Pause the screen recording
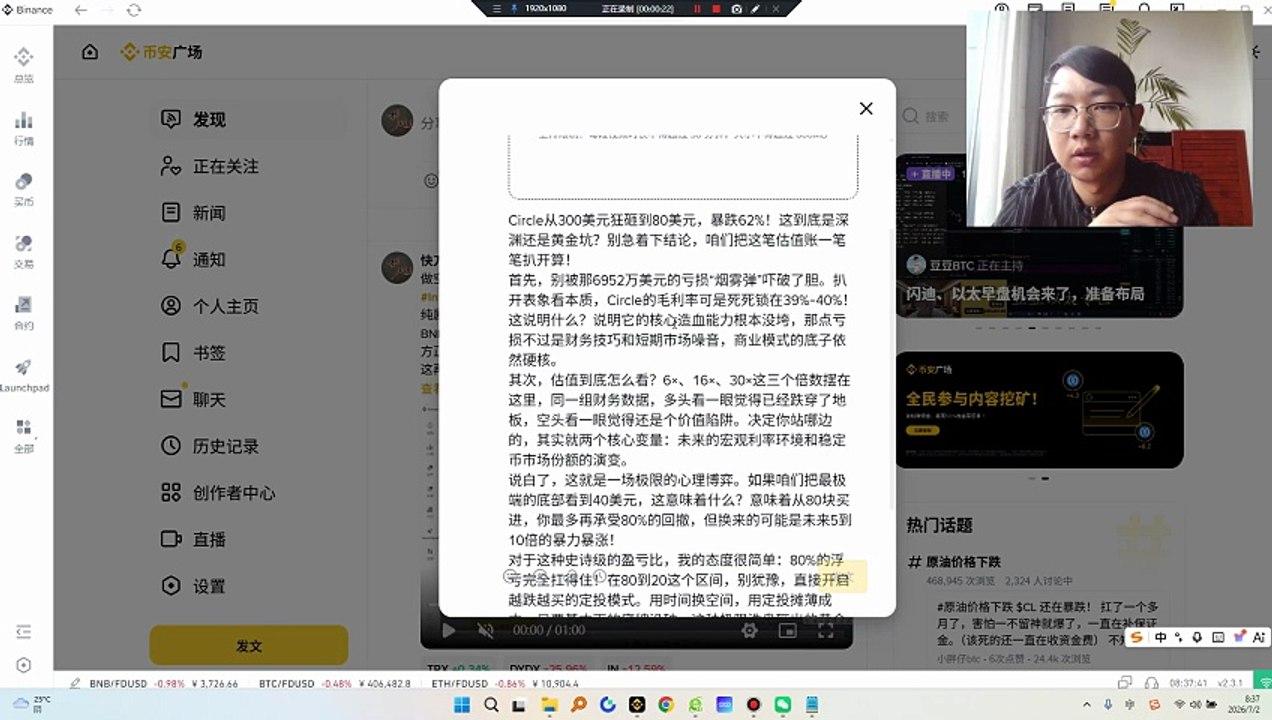Image resolution: width=1272 pixels, height=720 pixels. (696, 8)
